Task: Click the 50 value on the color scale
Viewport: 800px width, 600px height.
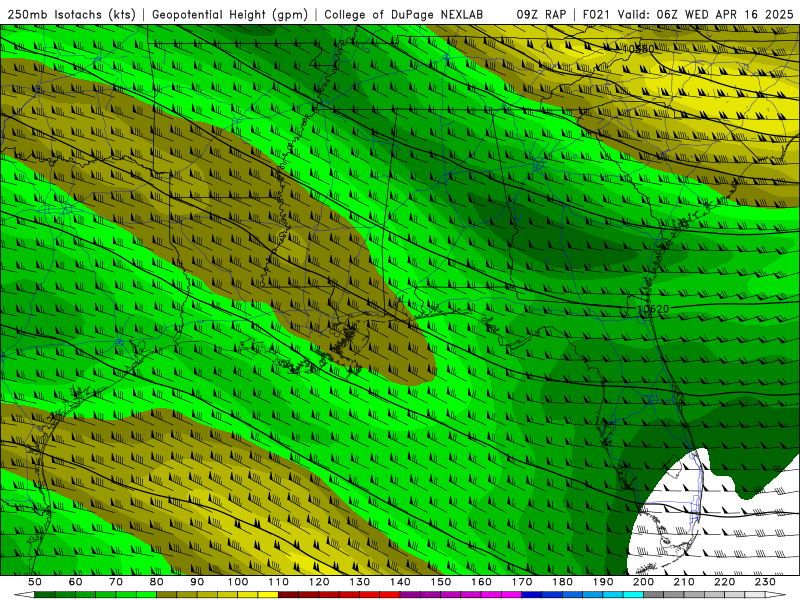Action: click(x=35, y=582)
